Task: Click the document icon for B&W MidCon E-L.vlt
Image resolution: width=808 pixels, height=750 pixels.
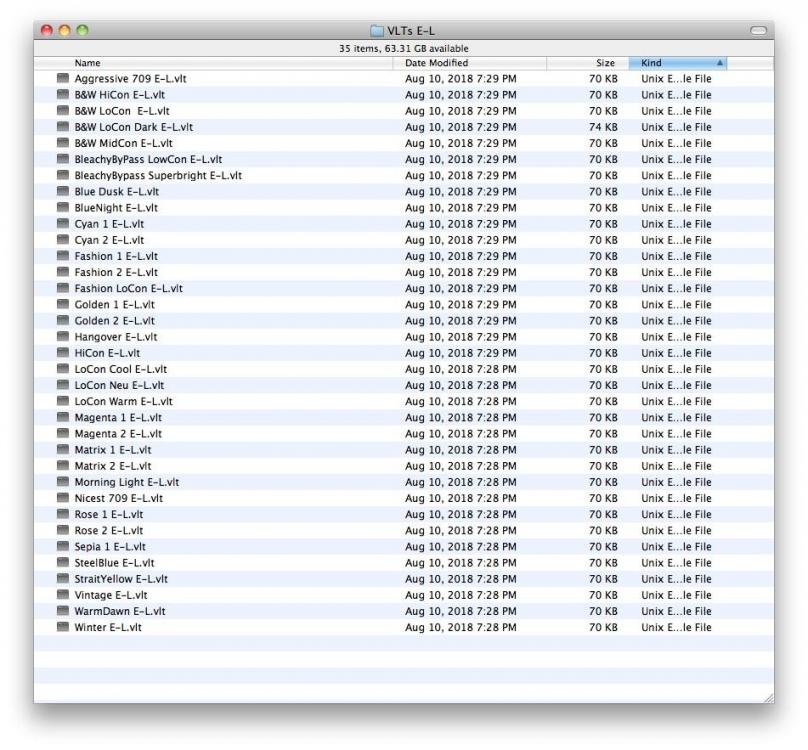Action: (61, 143)
